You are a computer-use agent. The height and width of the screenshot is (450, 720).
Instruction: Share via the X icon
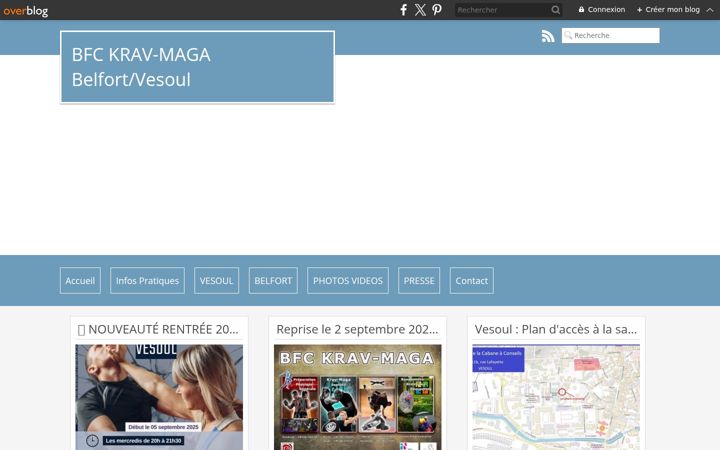(x=420, y=10)
